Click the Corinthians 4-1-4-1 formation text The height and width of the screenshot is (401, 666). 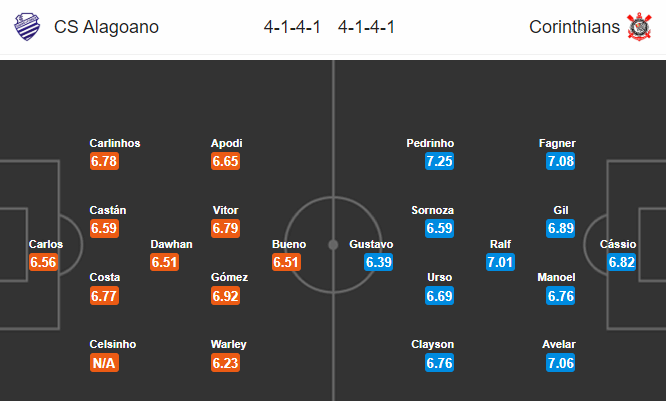[x=366, y=27]
